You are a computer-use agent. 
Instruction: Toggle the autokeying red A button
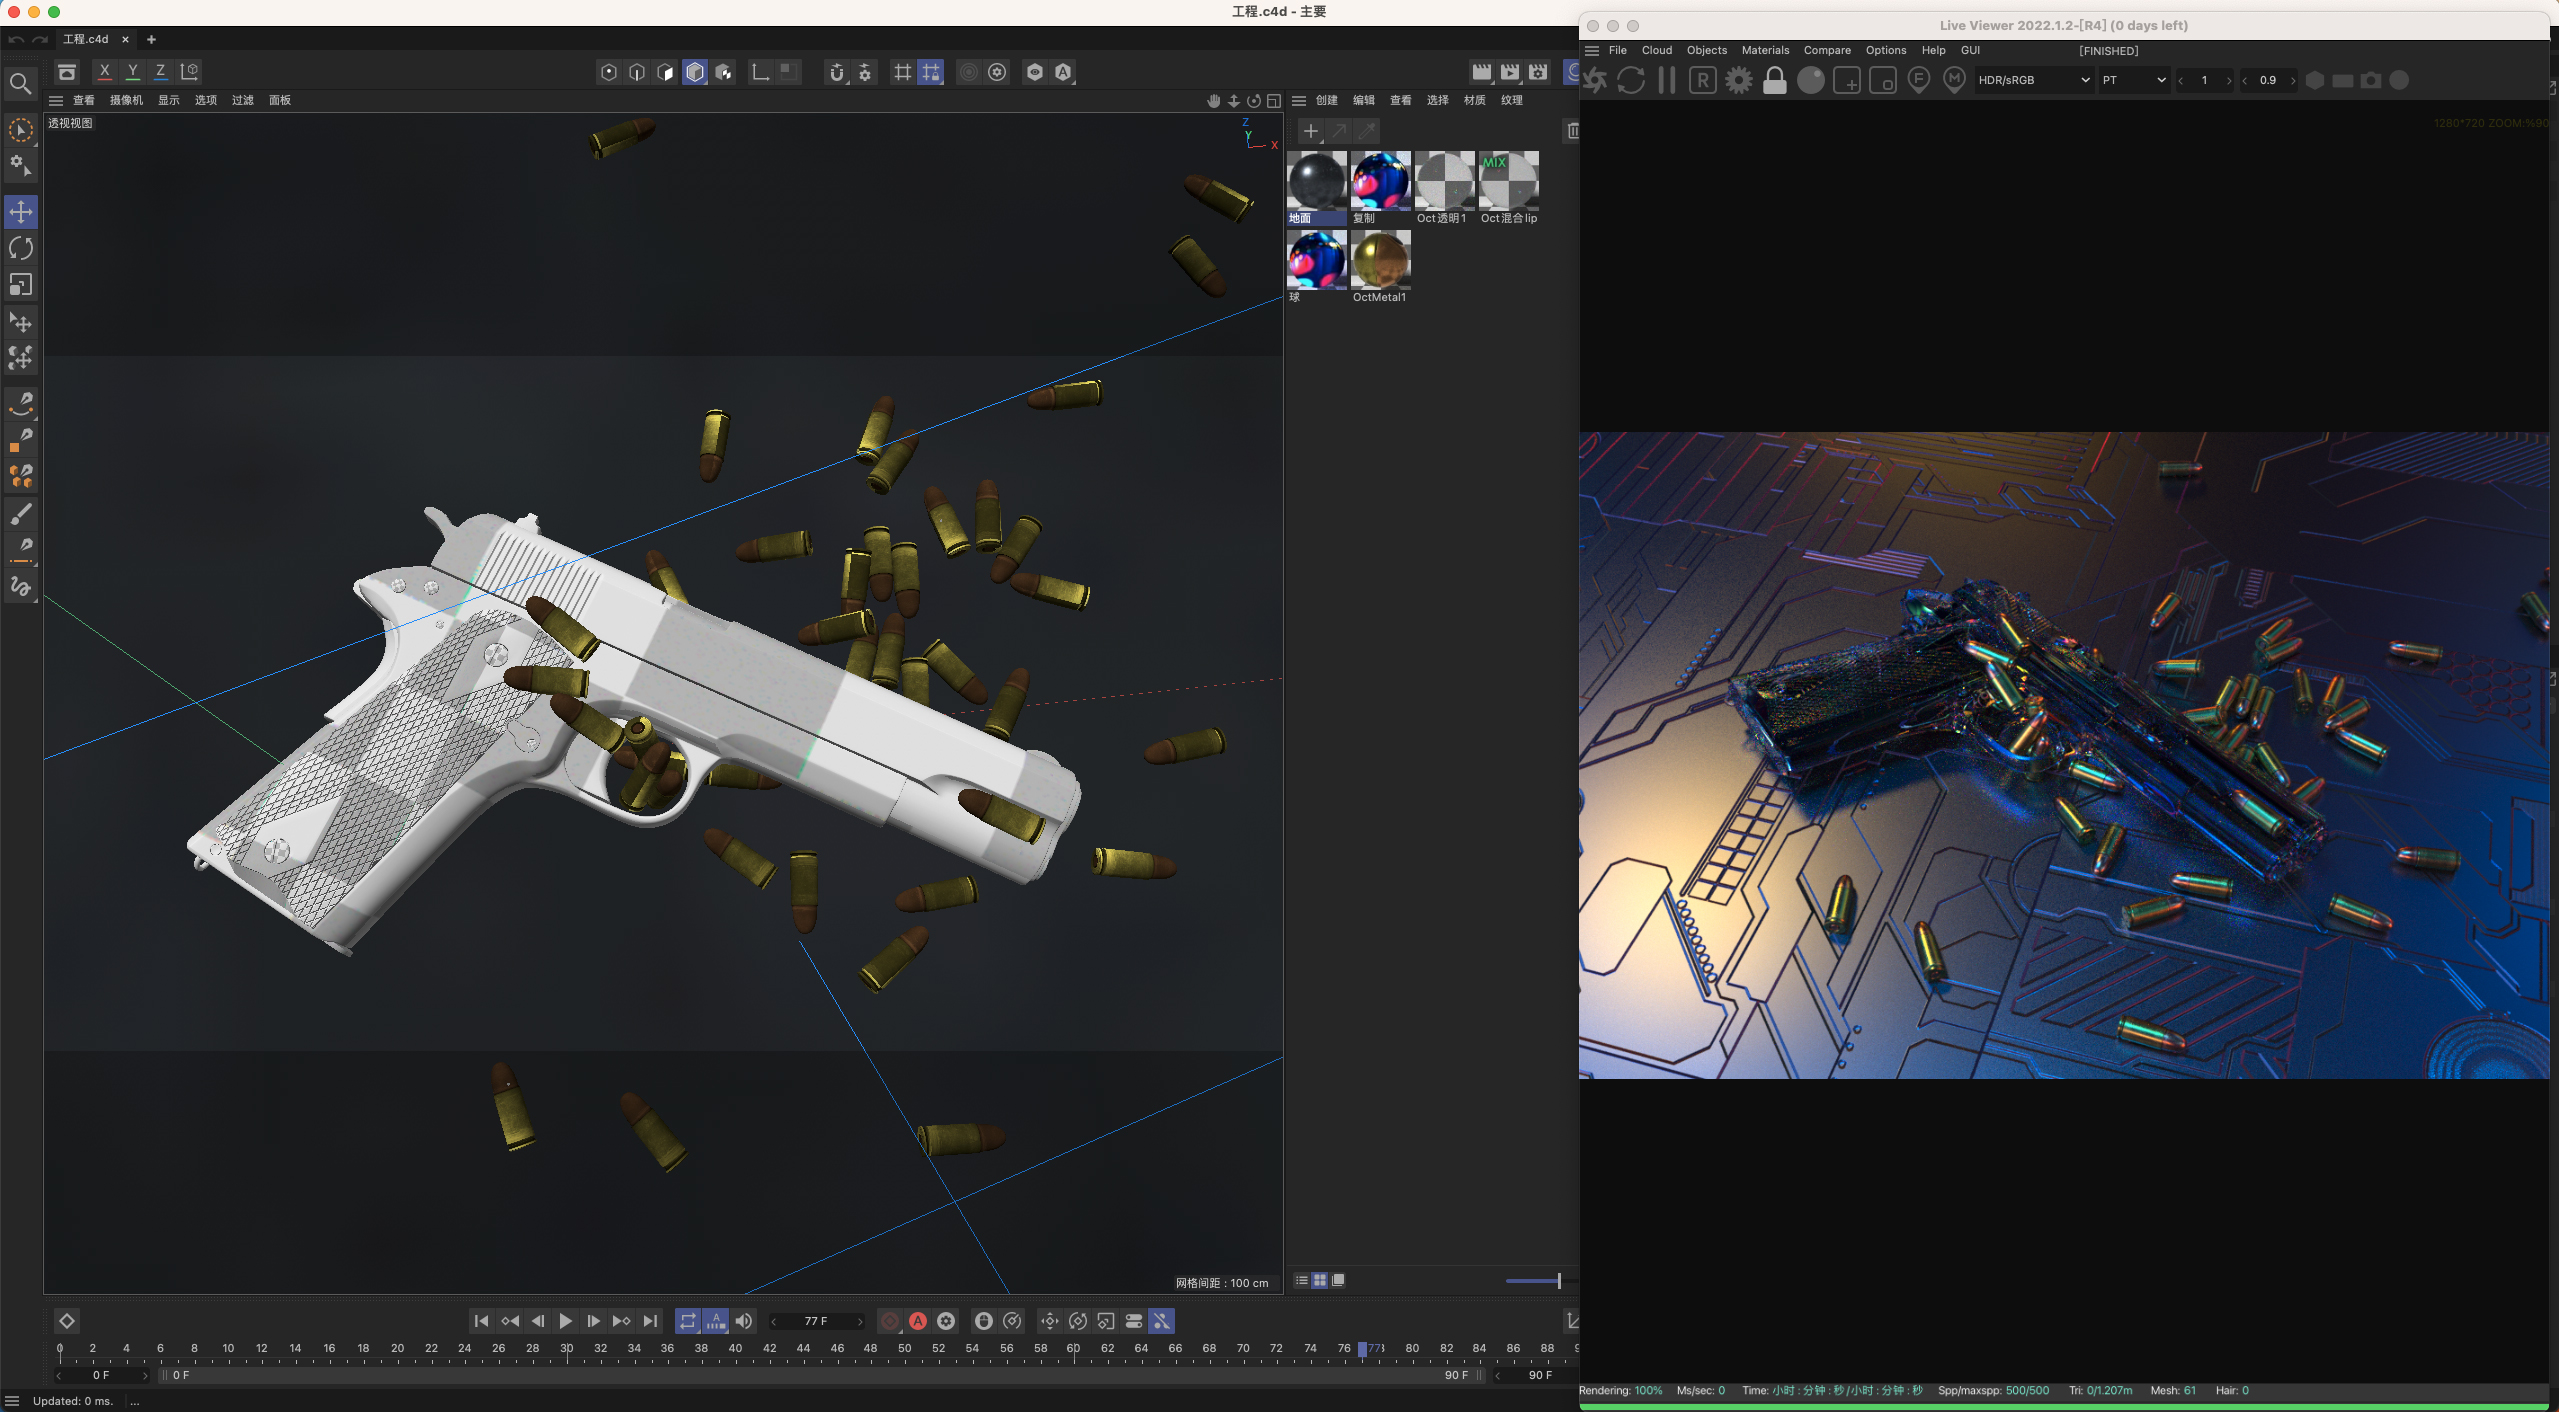tap(918, 1321)
